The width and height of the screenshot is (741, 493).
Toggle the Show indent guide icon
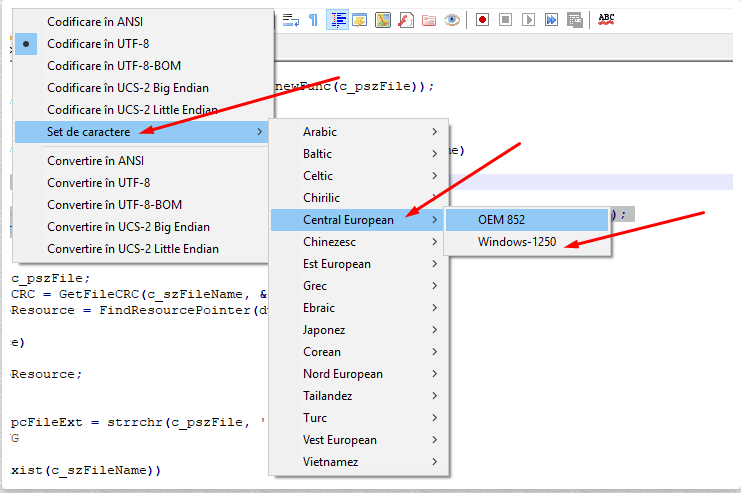[x=337, y=20]
